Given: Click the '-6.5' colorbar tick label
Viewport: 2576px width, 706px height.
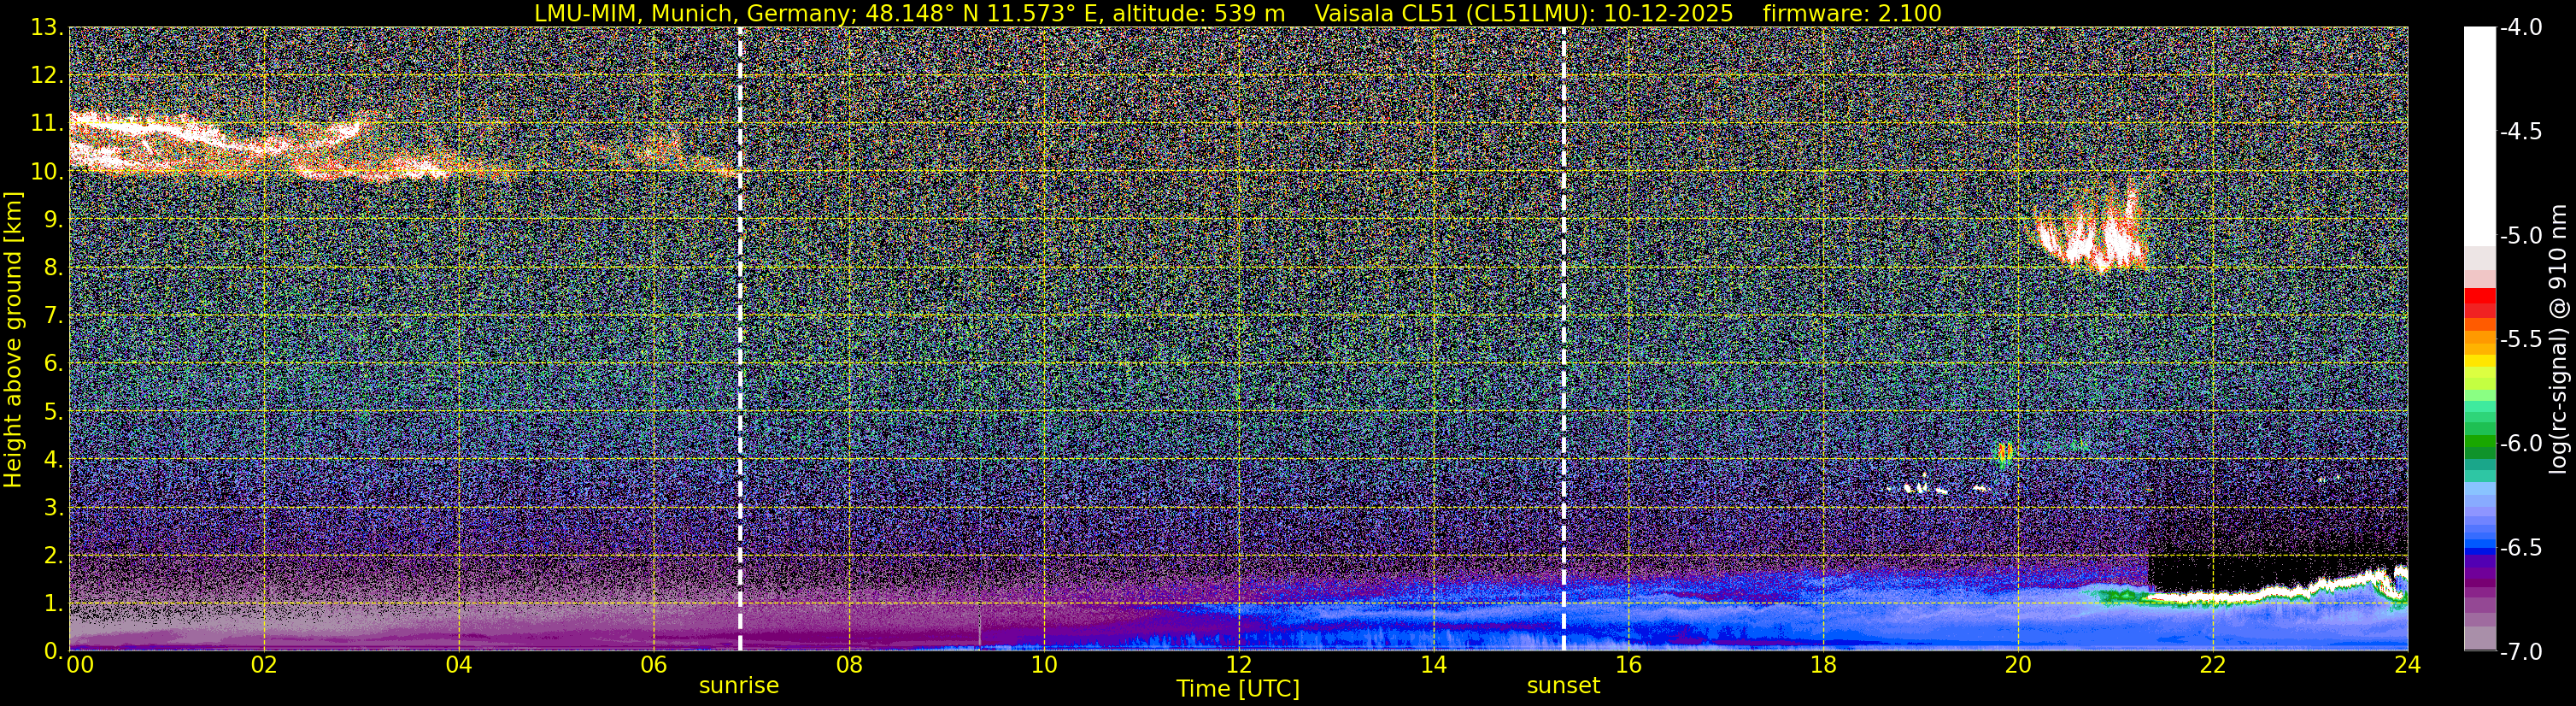Looking at the screenshot, I should click(2520, 548).
